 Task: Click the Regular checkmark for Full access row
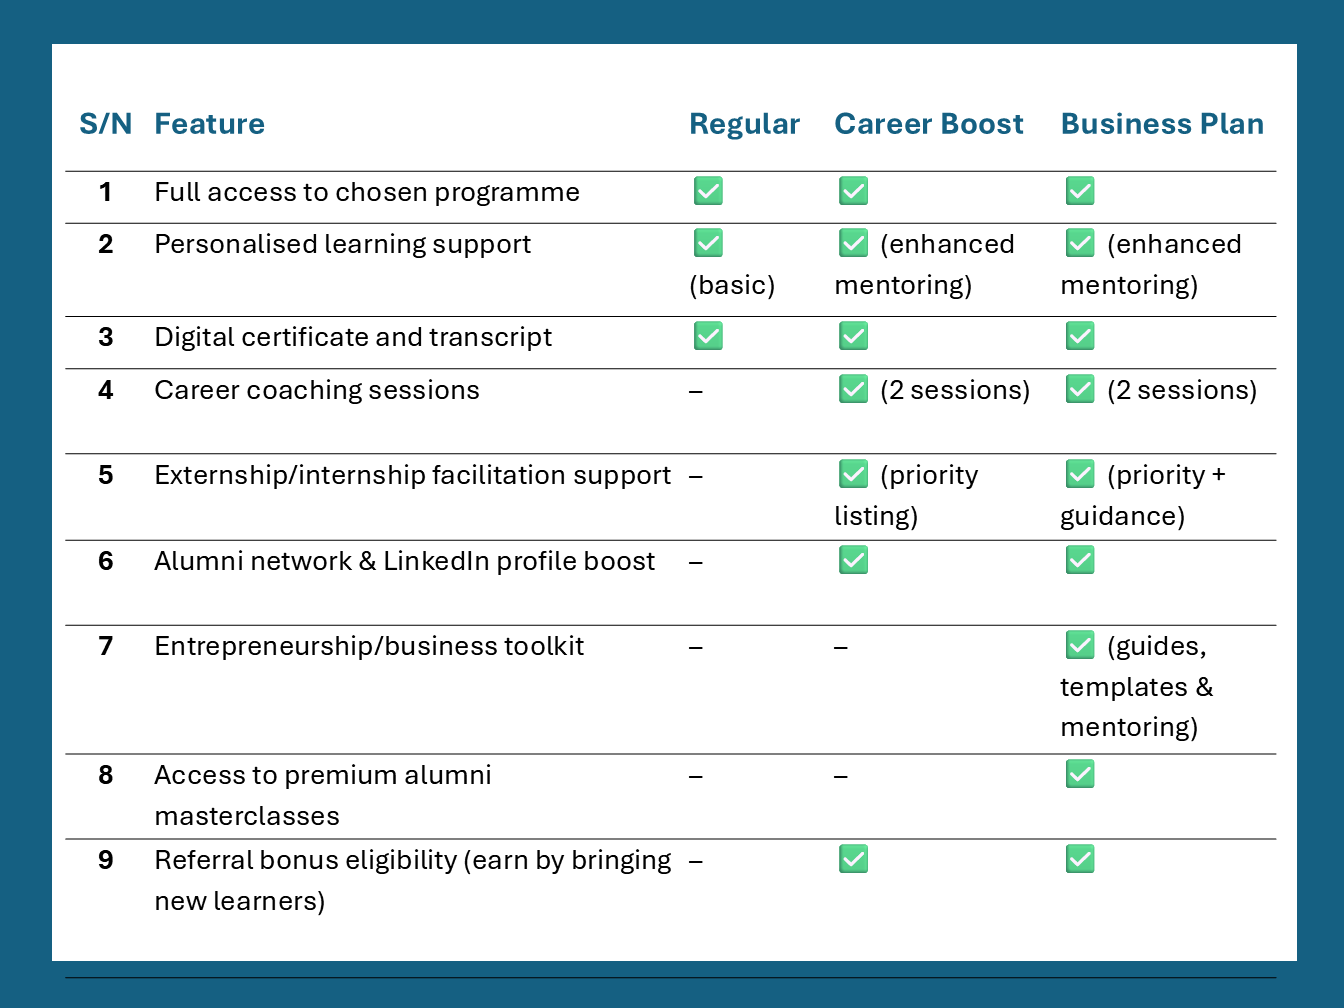(708, 191)
